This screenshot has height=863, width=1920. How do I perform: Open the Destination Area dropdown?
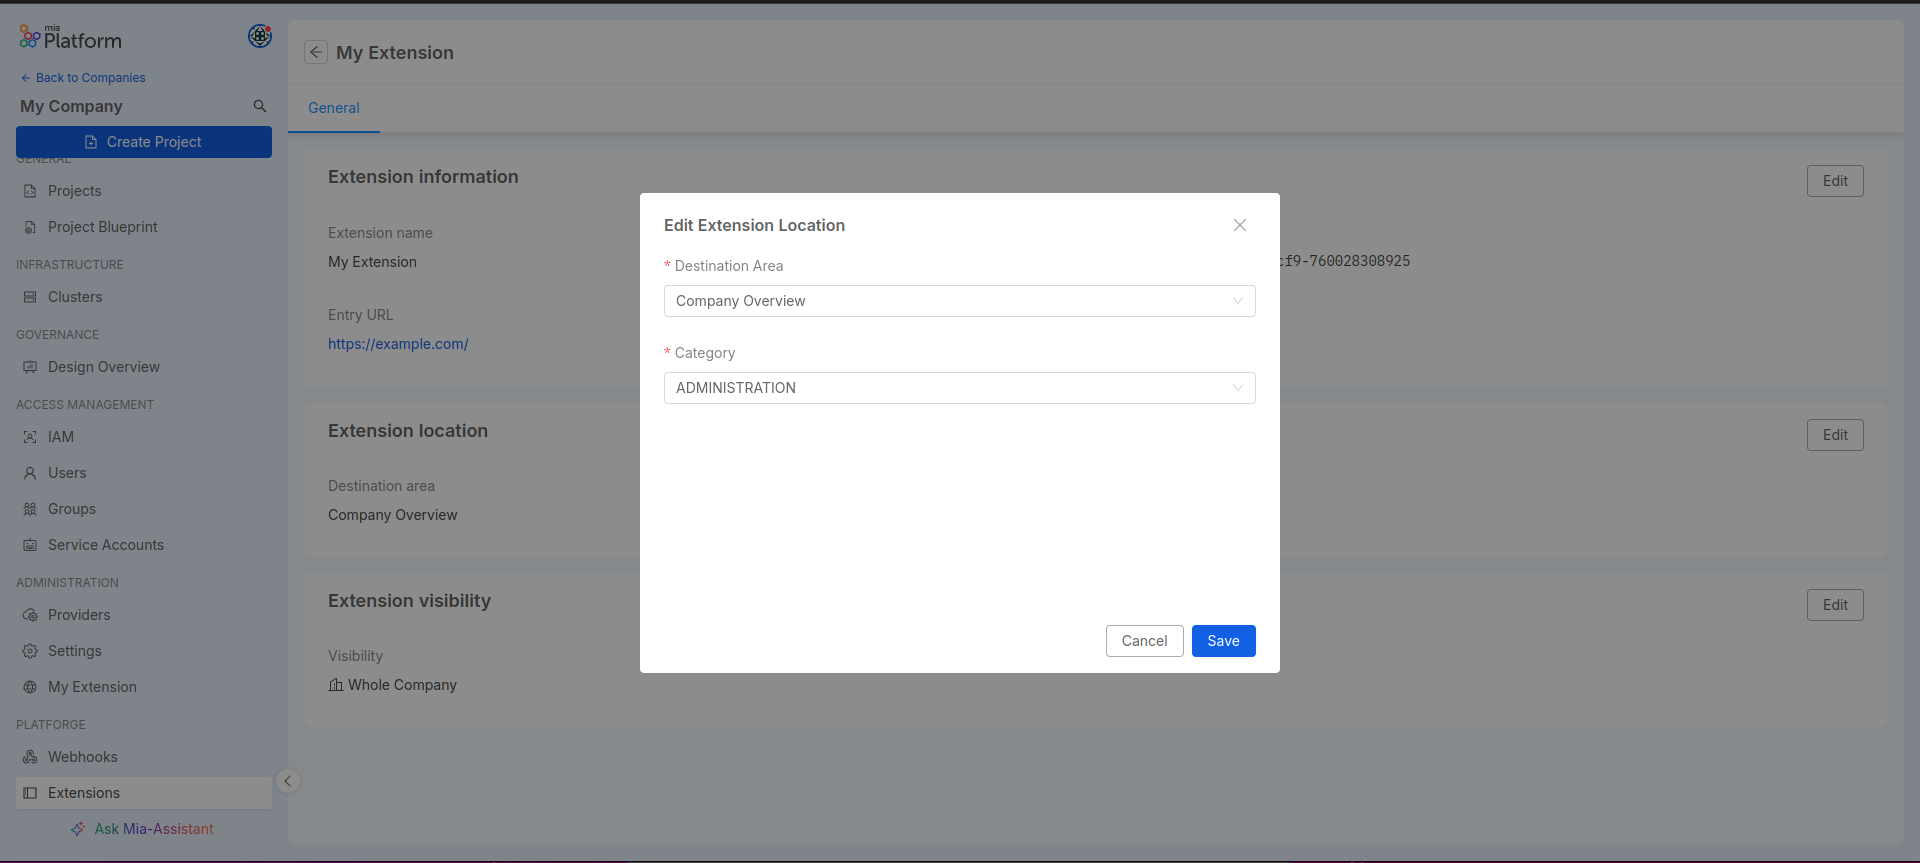point(960,301)
